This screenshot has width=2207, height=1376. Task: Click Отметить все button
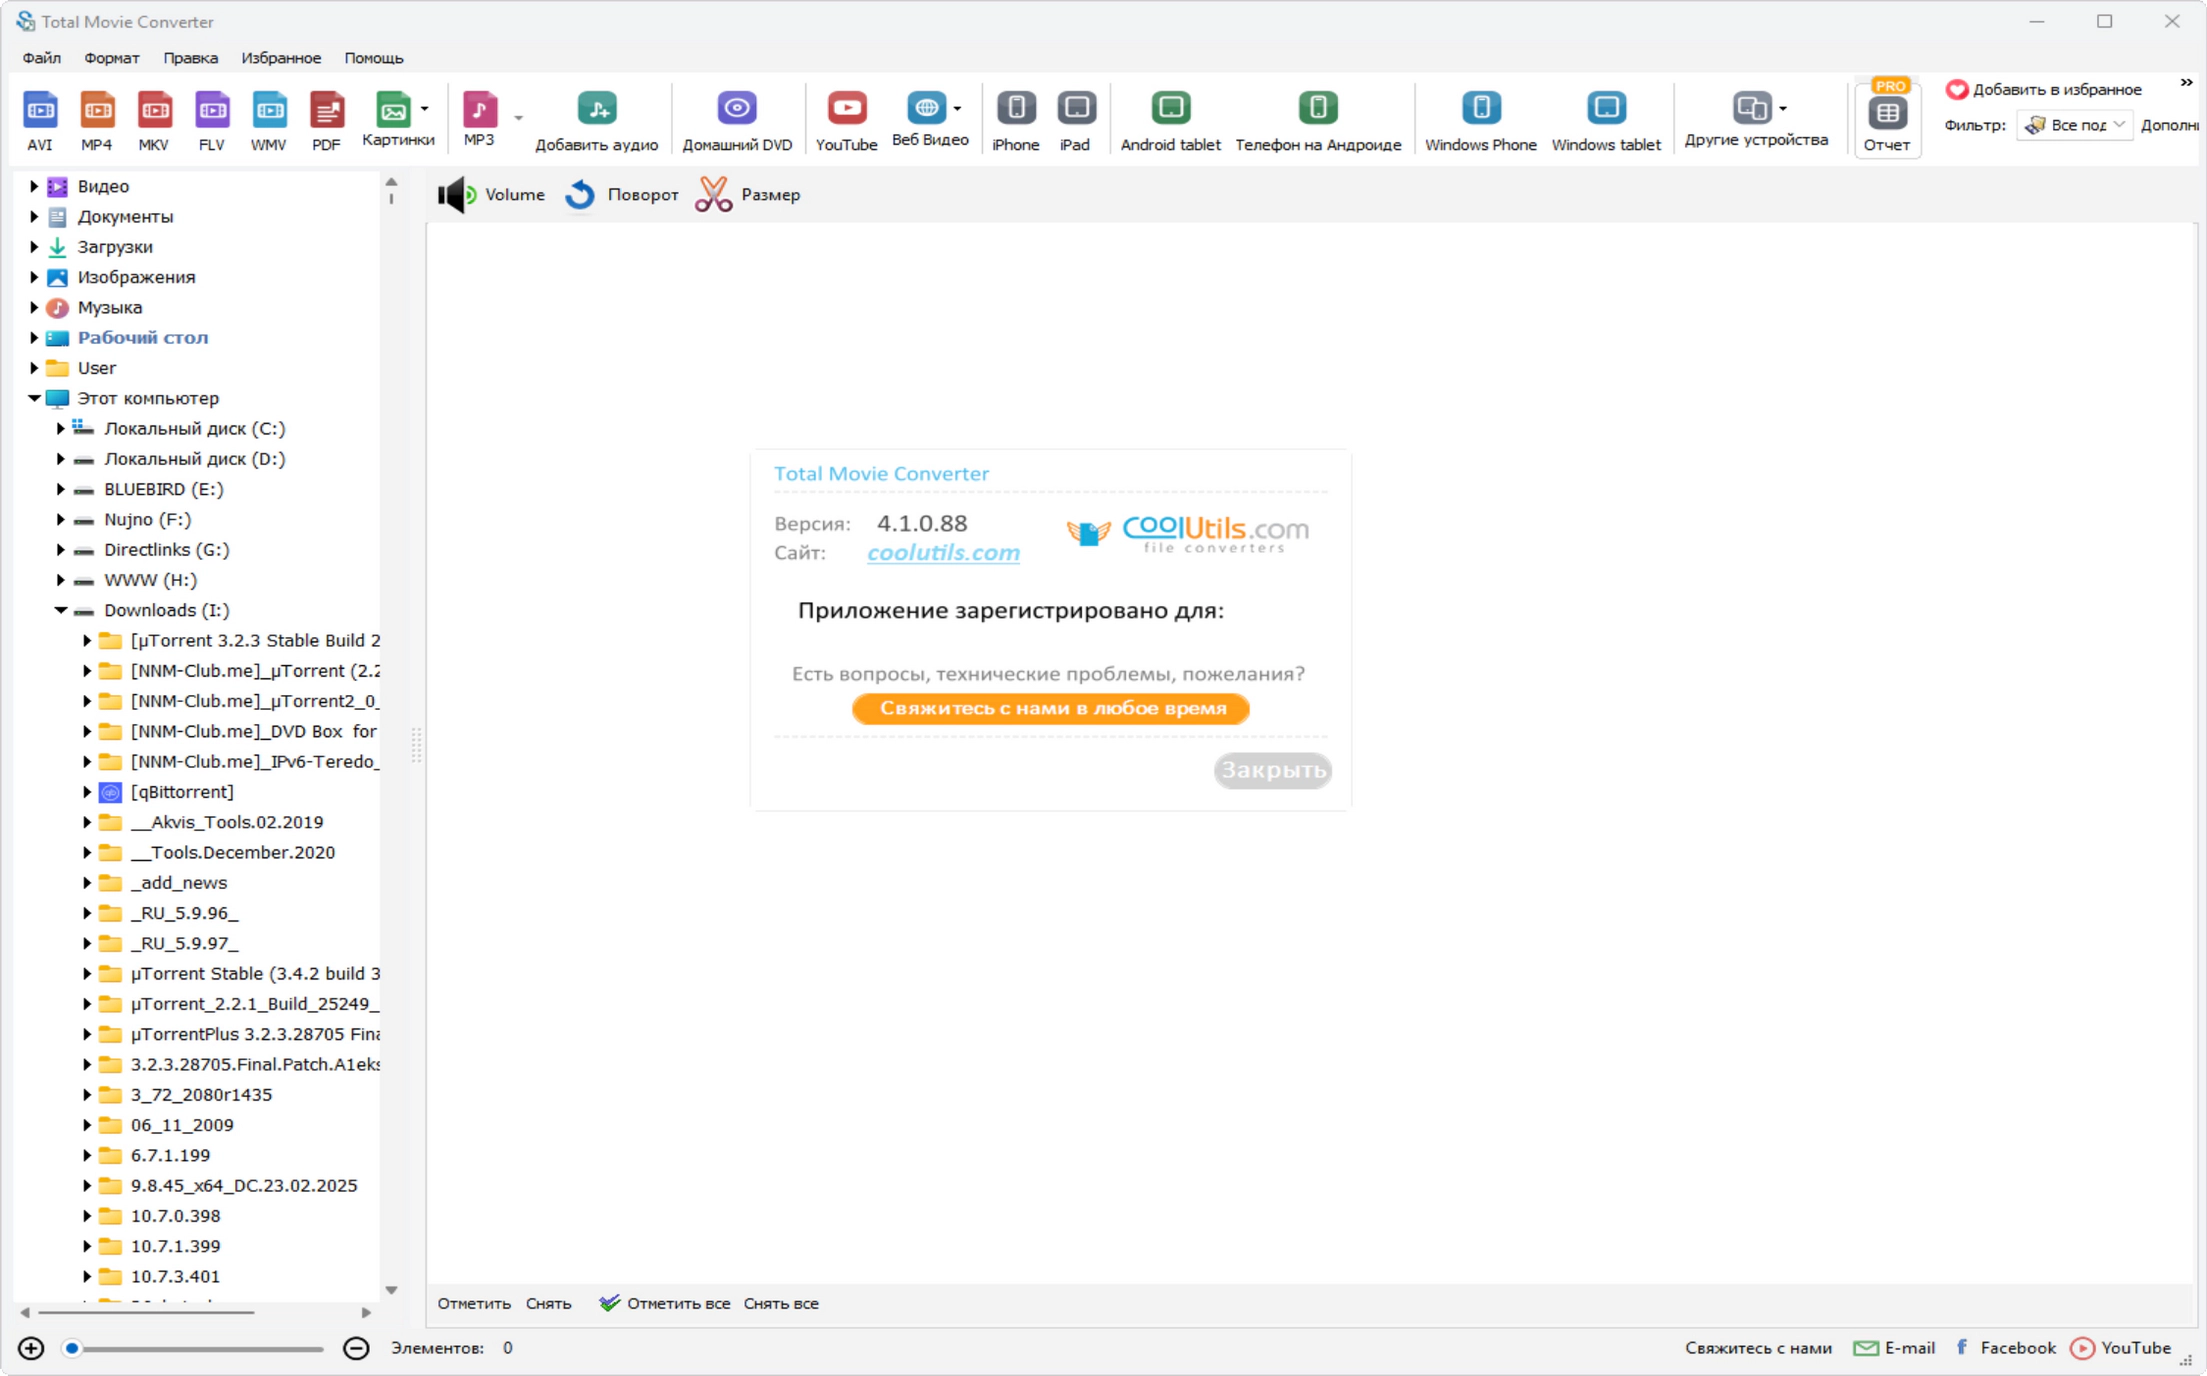(665, 1303)
